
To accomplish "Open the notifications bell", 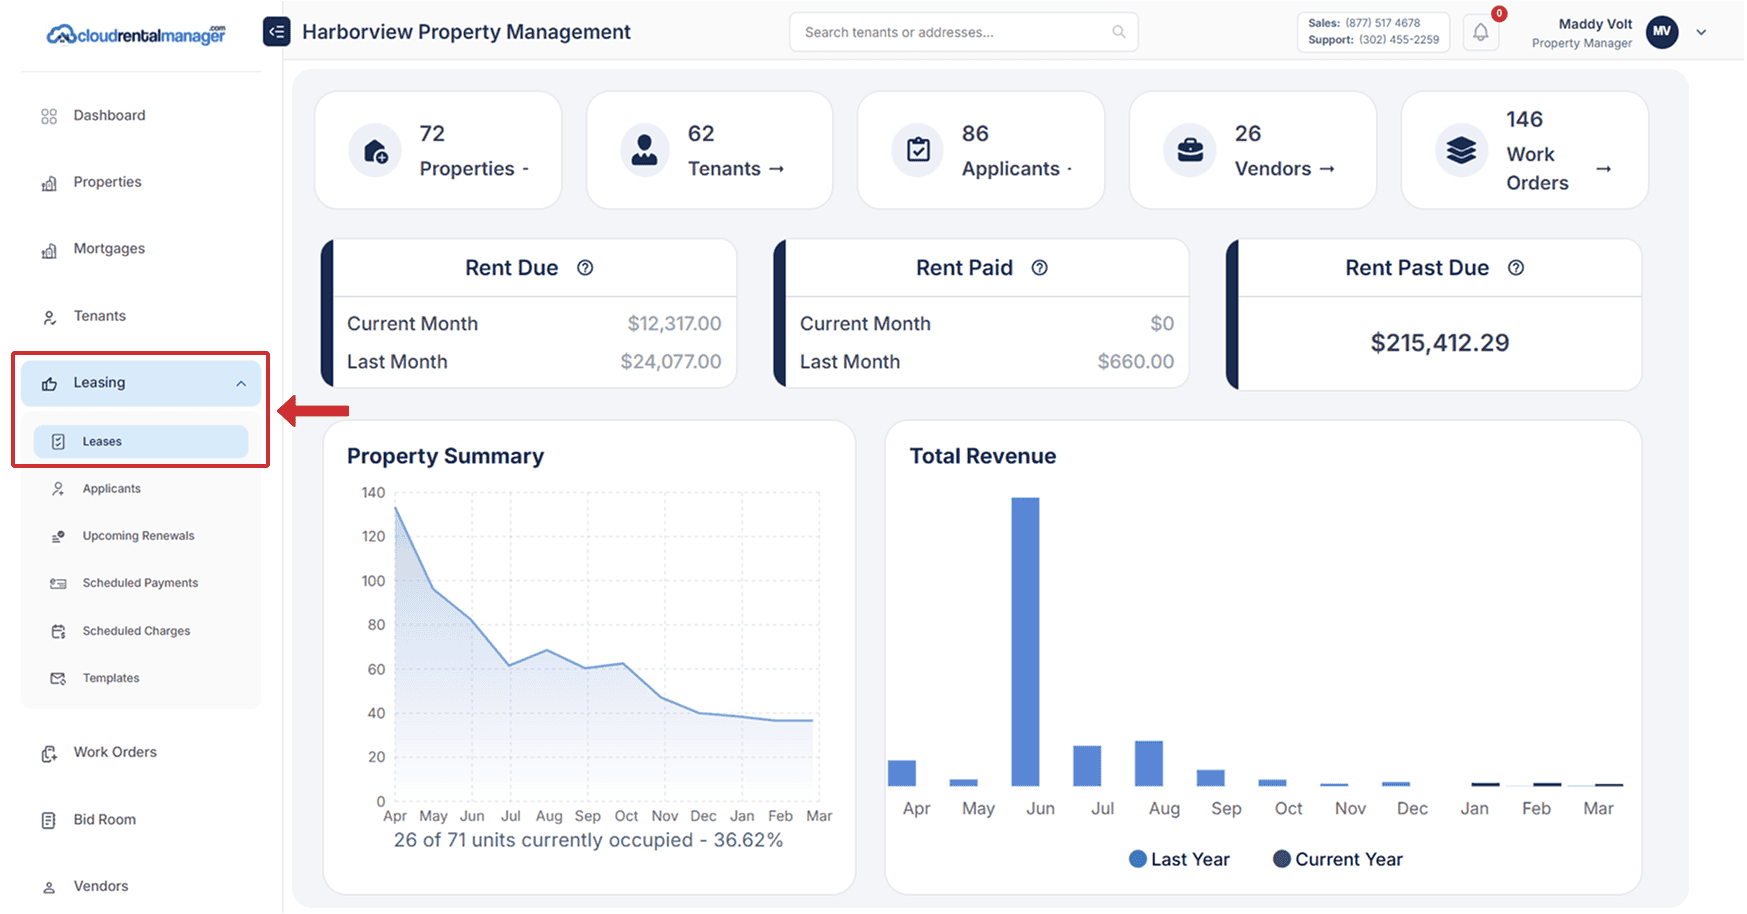I will (1480, 32).
